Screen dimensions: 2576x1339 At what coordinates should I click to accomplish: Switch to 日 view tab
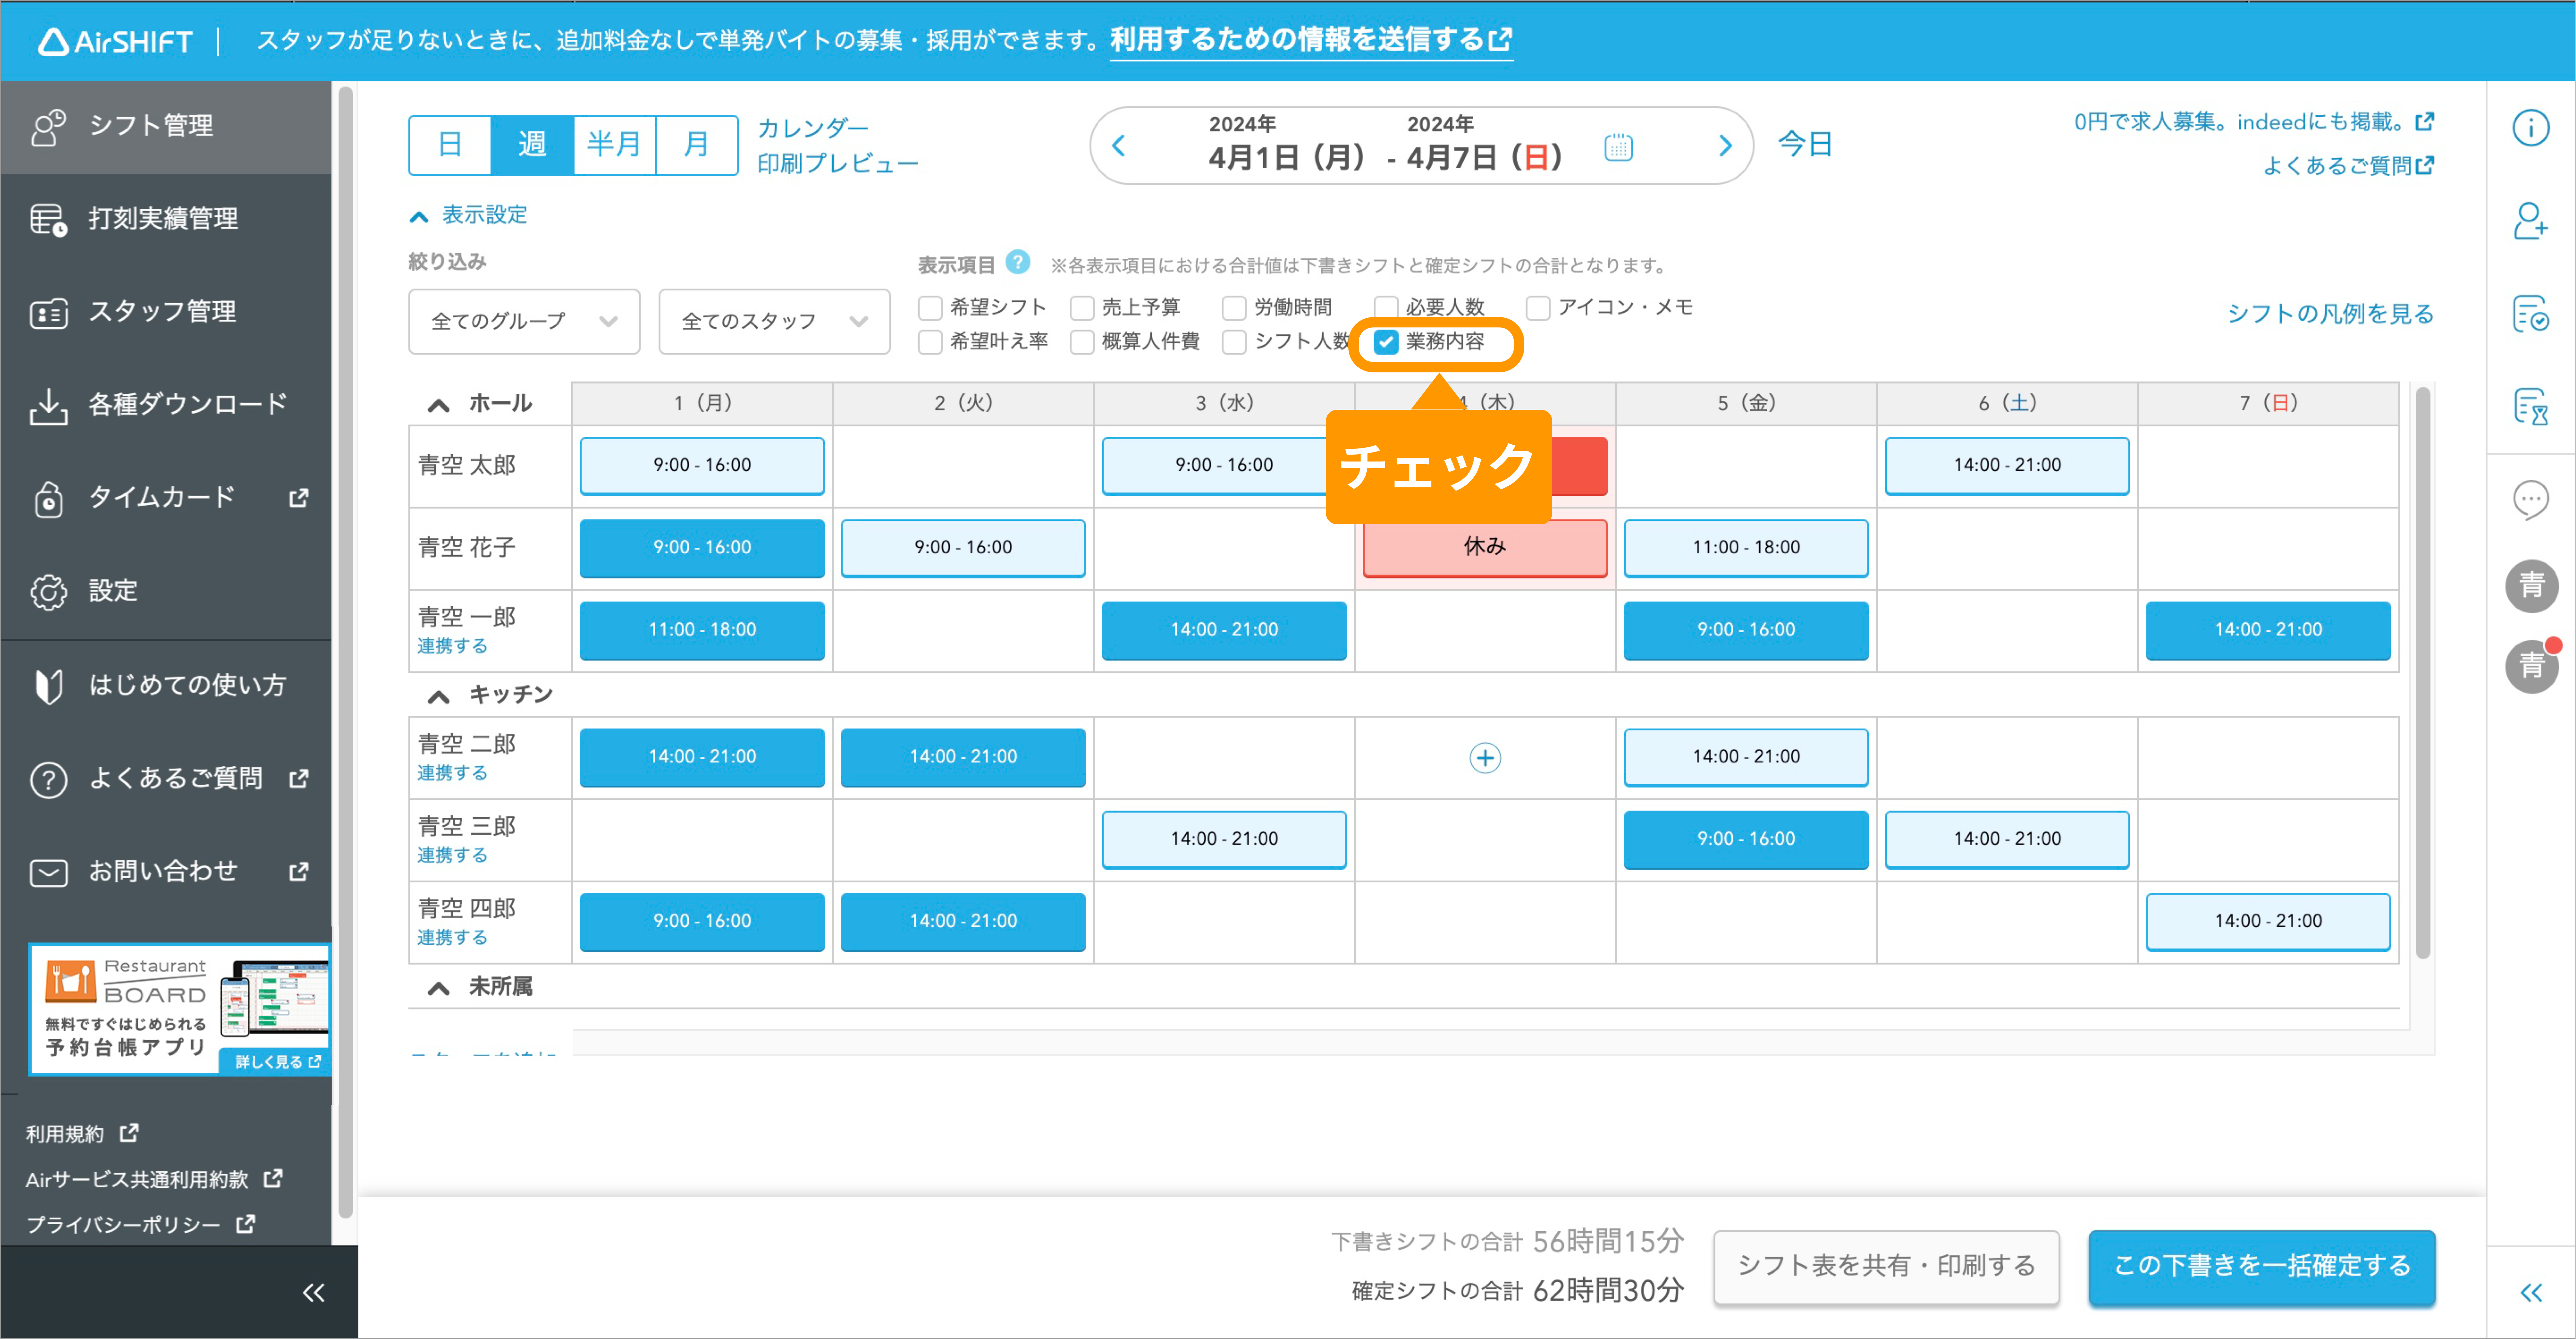click(450, 145)
